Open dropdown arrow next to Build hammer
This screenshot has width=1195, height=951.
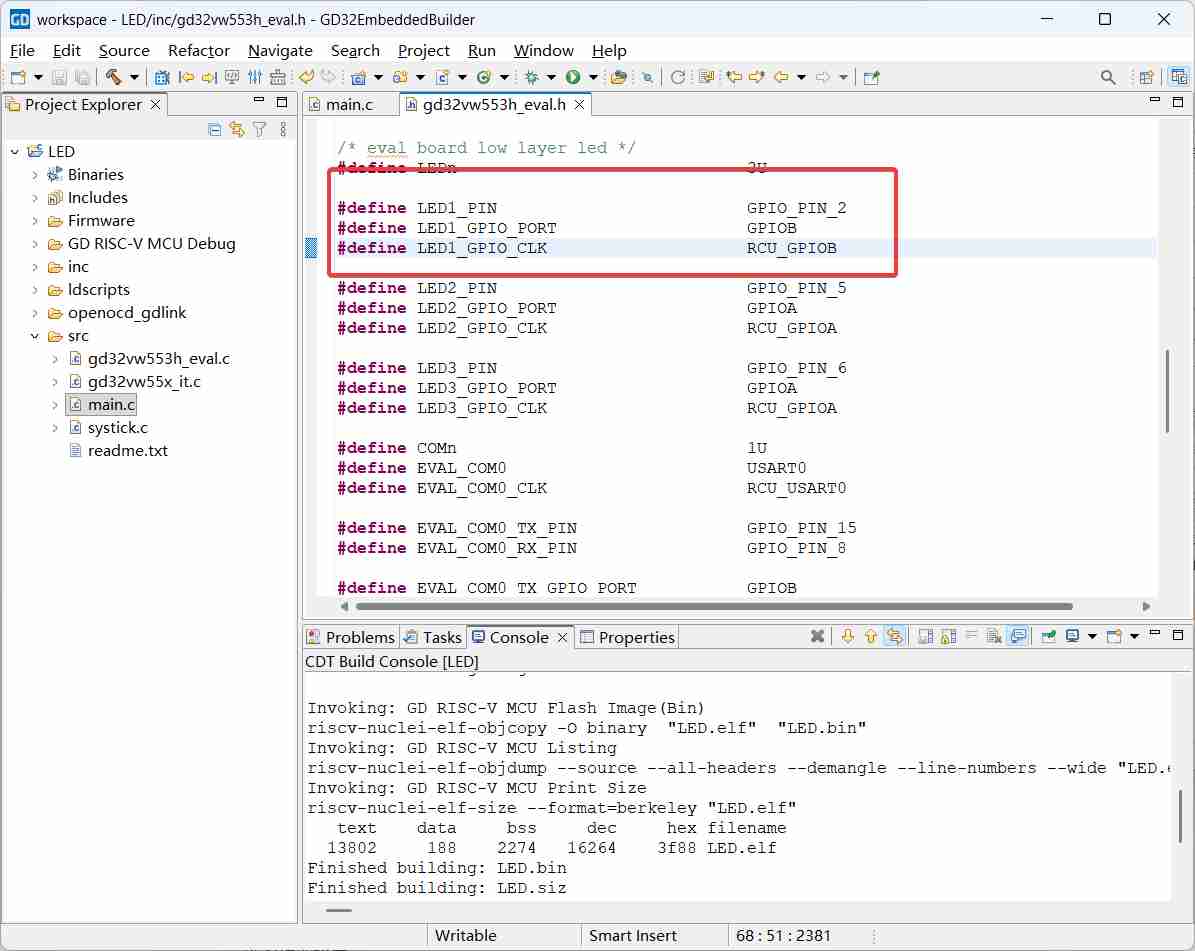coord(134,77)
